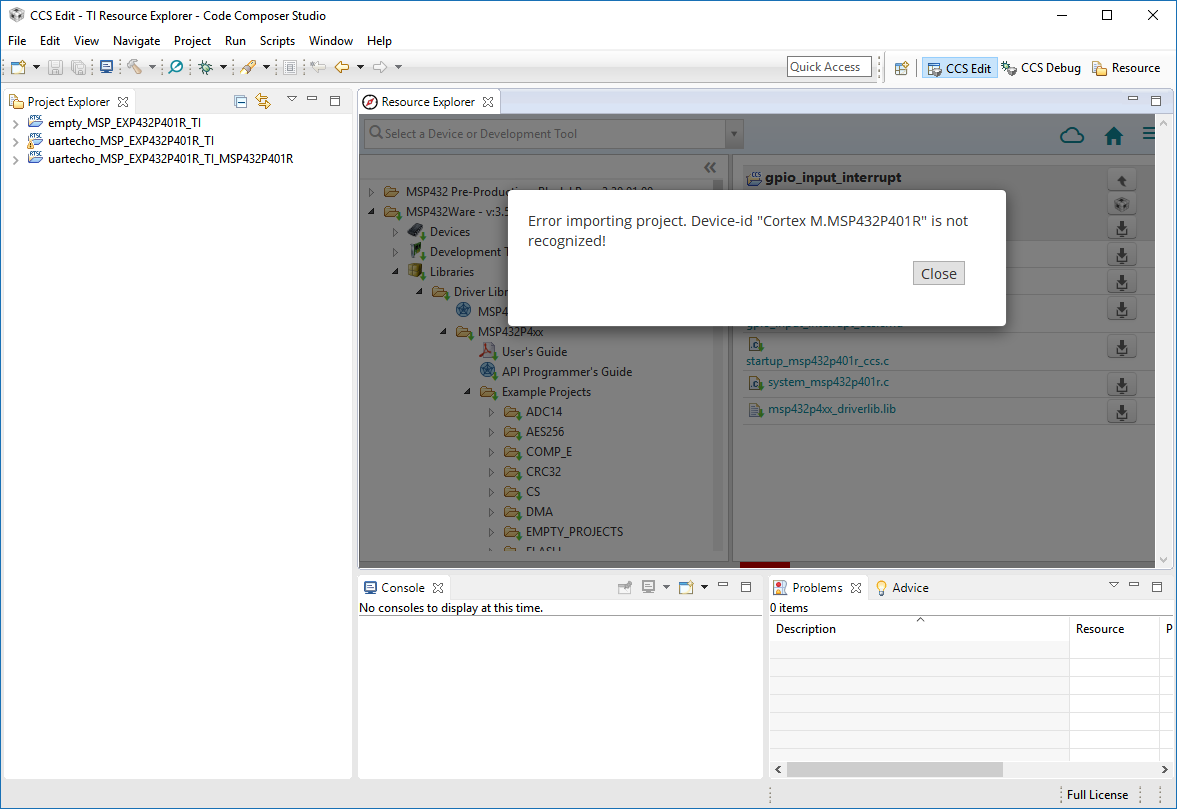
Task: Open the Project menu
Action: pos(192,41)
